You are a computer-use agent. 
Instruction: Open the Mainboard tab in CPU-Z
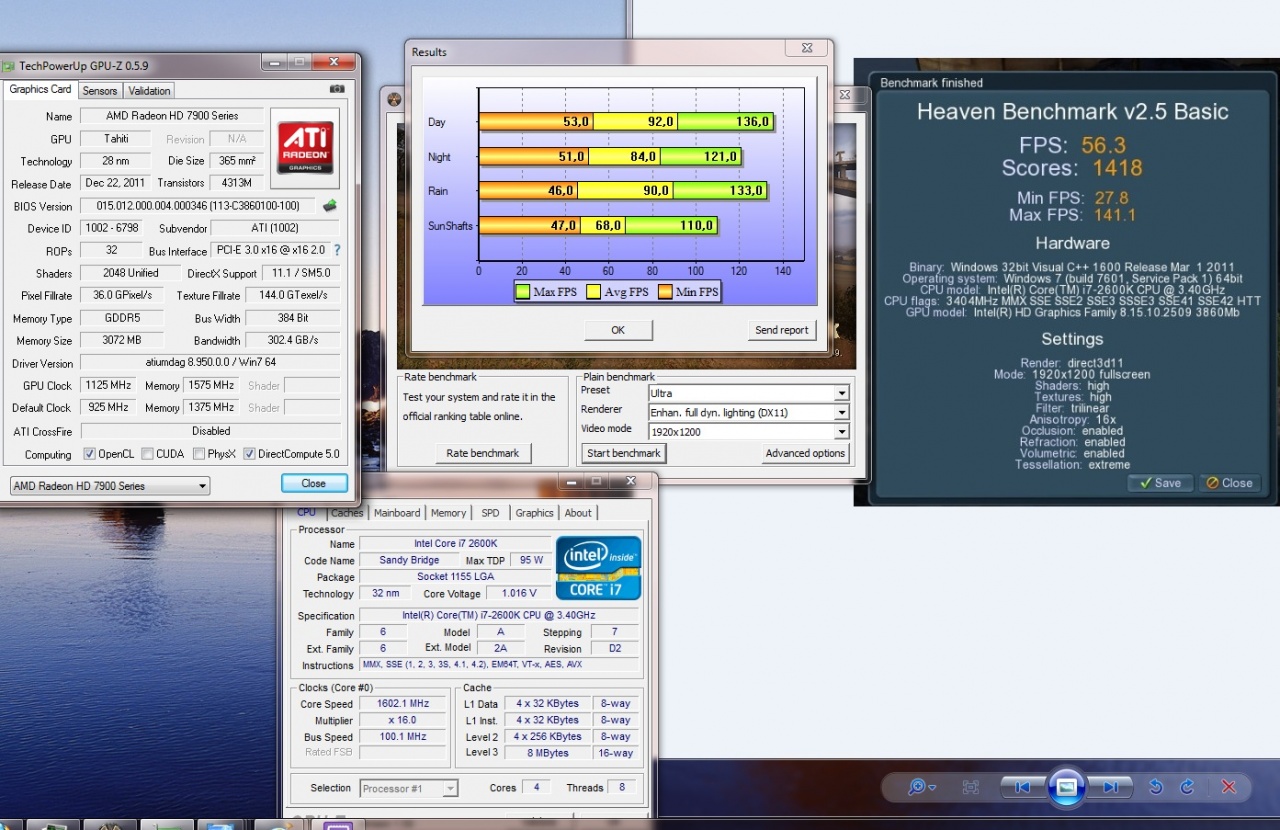(397, 513)
